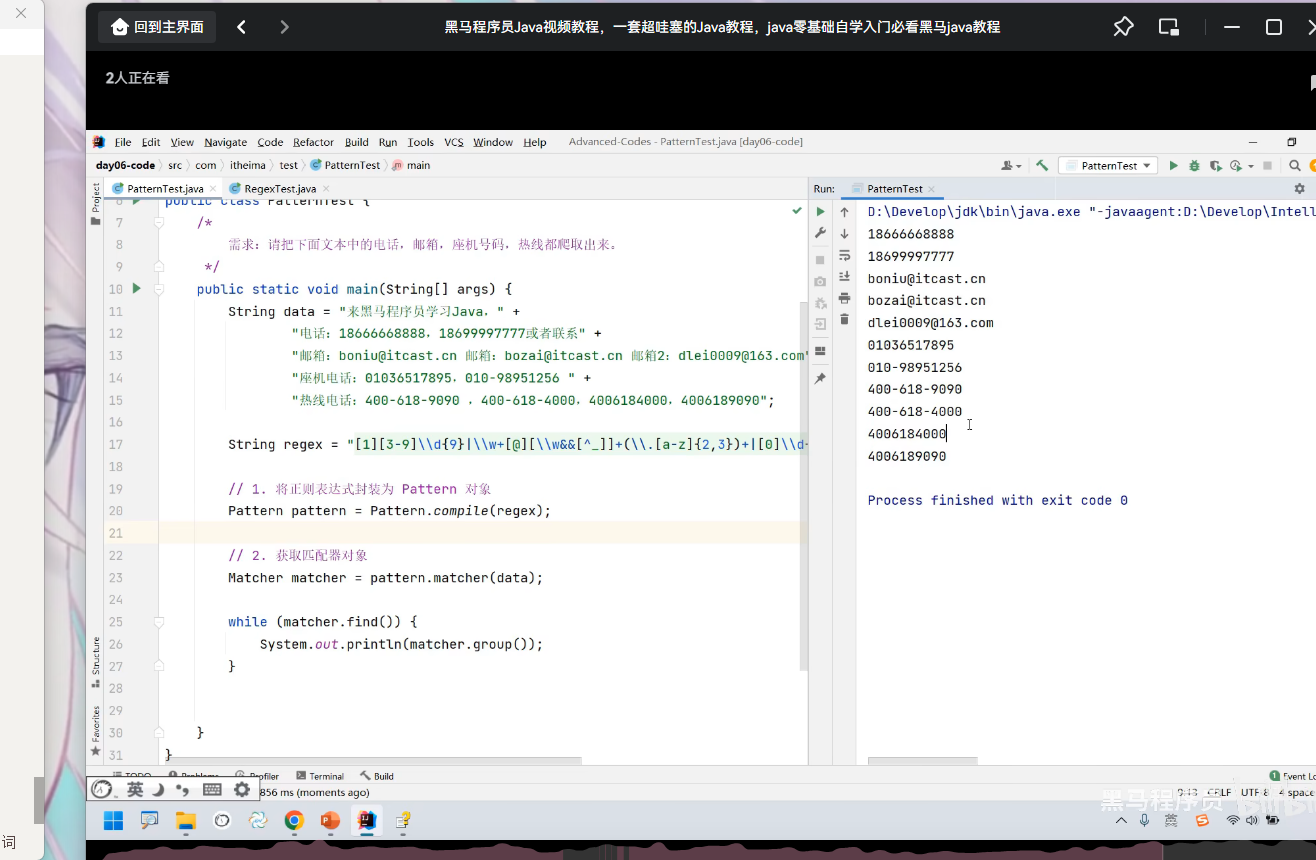This screenshot has width=1316, height=860.
Task: Open Google Chrome from taskbar
Action: point(294,821)
